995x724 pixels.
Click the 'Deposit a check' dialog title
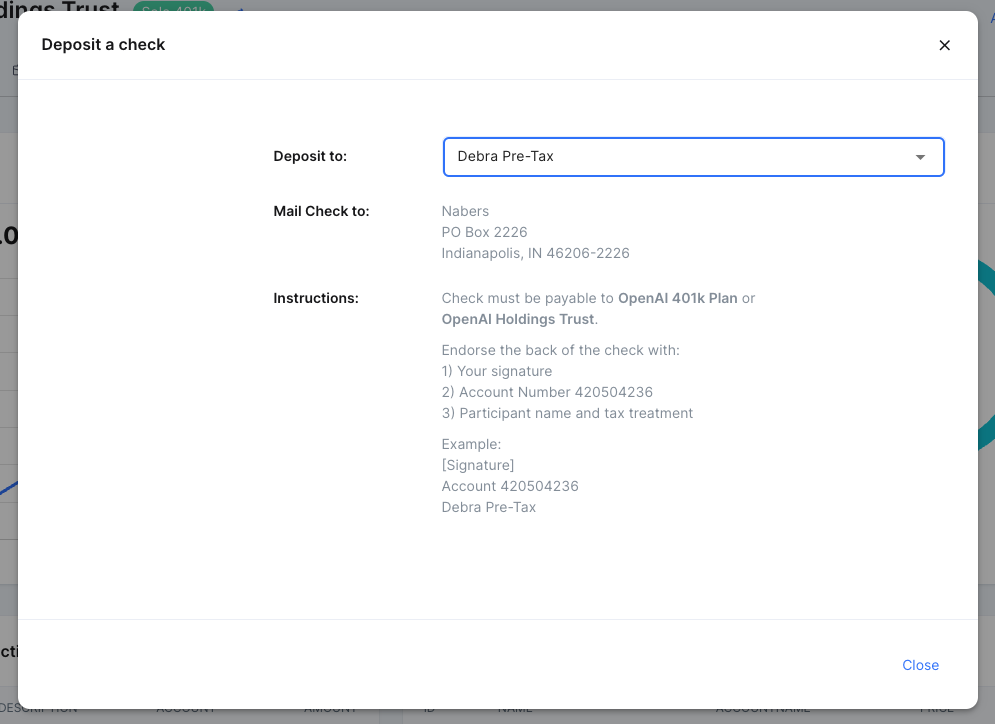click(x=103, y=45)
